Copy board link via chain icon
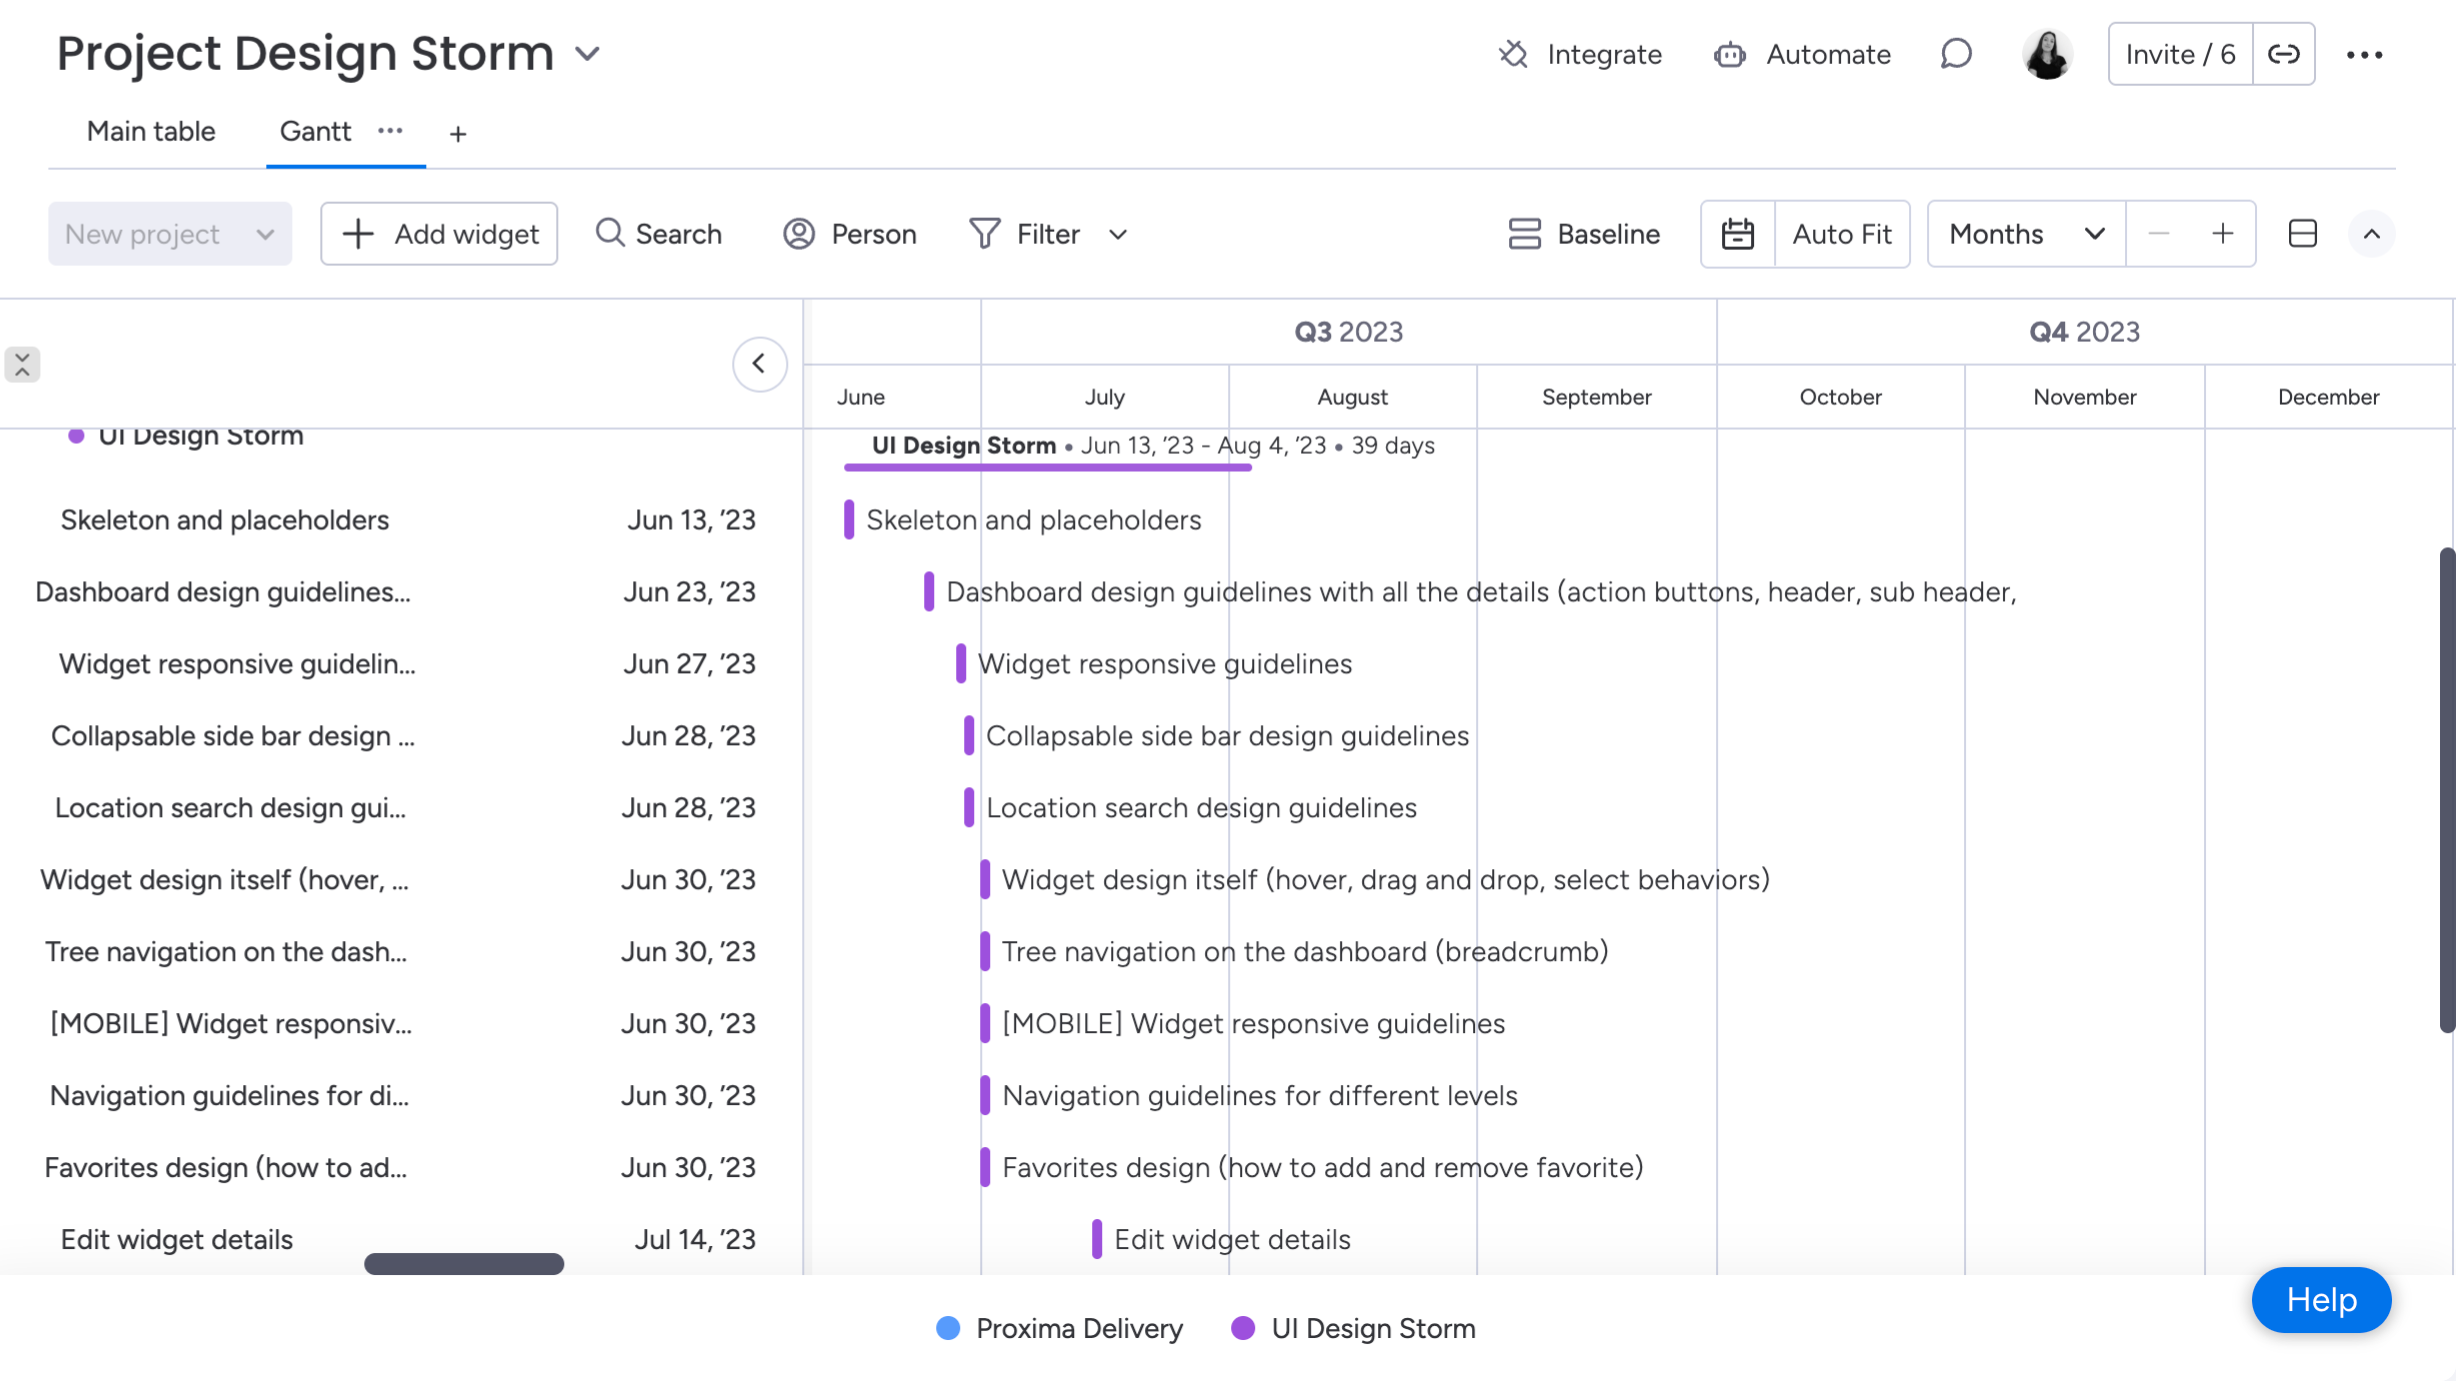The image size is (2456, 1381). point(2284,54)
